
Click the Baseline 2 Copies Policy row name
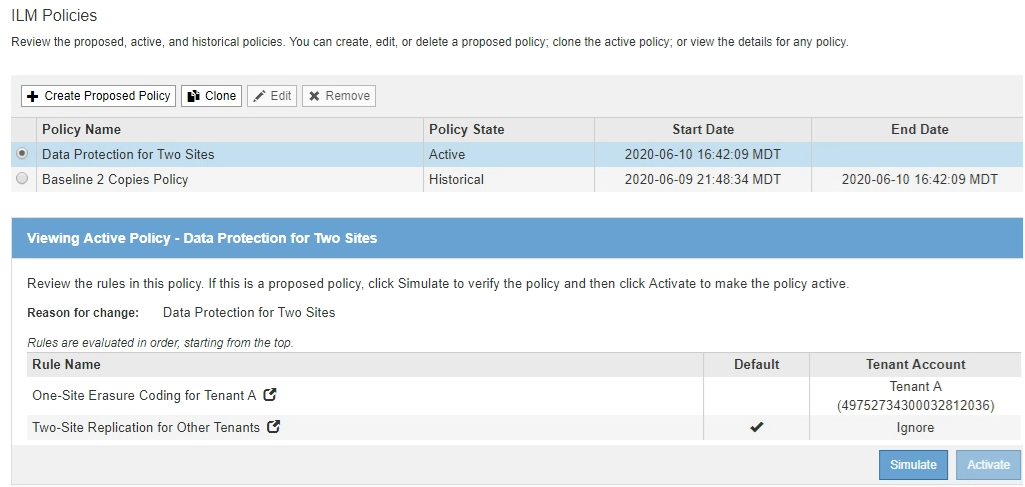coord(115,179)
